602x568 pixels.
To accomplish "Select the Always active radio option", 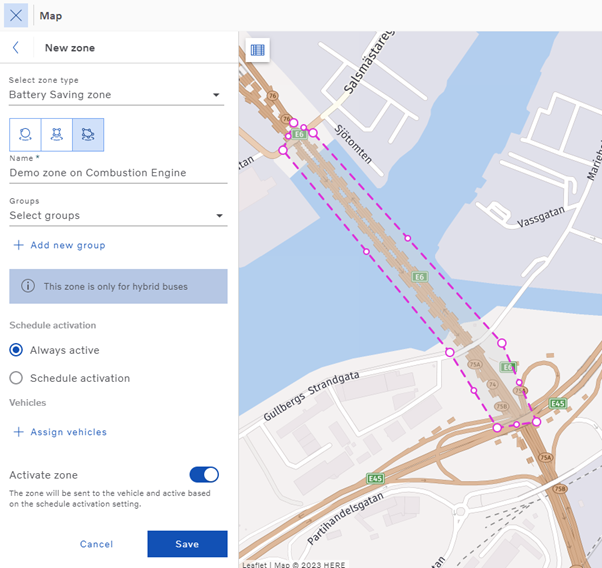I will pos(16,350).
